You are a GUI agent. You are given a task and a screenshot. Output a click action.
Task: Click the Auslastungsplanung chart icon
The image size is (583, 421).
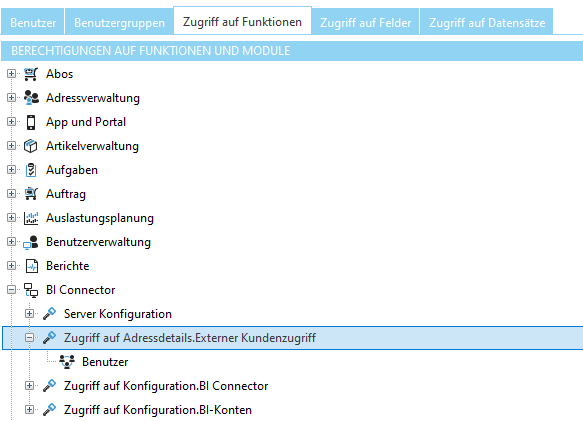31,218
